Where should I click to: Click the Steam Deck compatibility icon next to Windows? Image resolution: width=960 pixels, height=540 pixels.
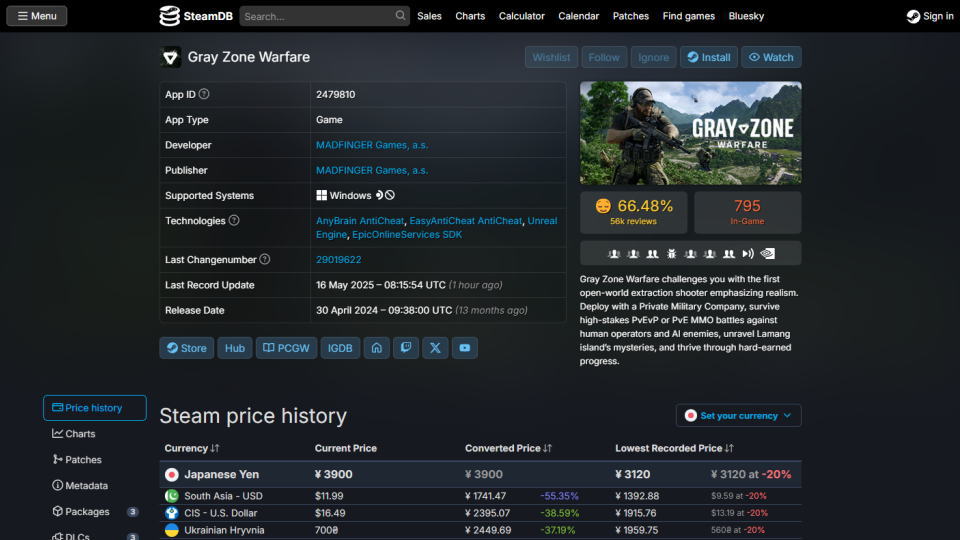(x=380, y=195)
